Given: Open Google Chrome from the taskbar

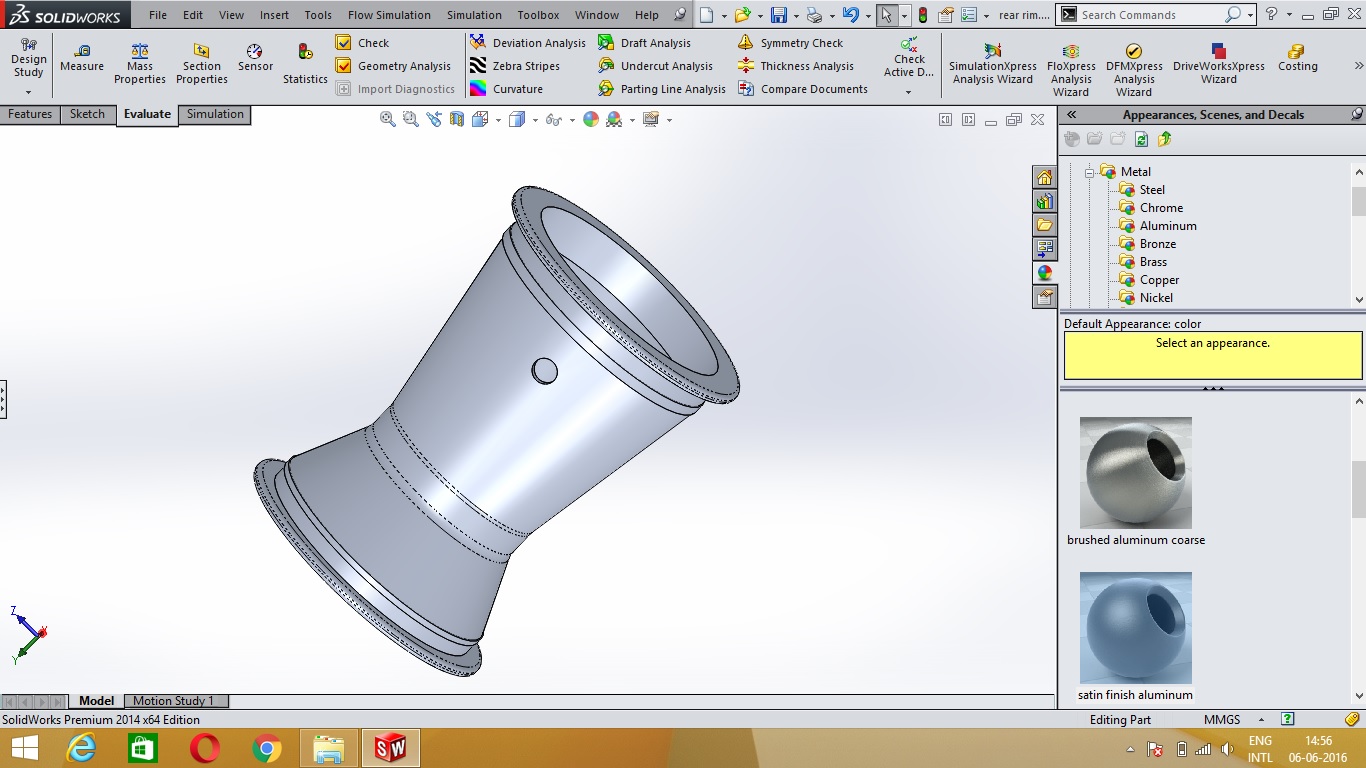Looking at the screenshot, I should coord(267,748).
